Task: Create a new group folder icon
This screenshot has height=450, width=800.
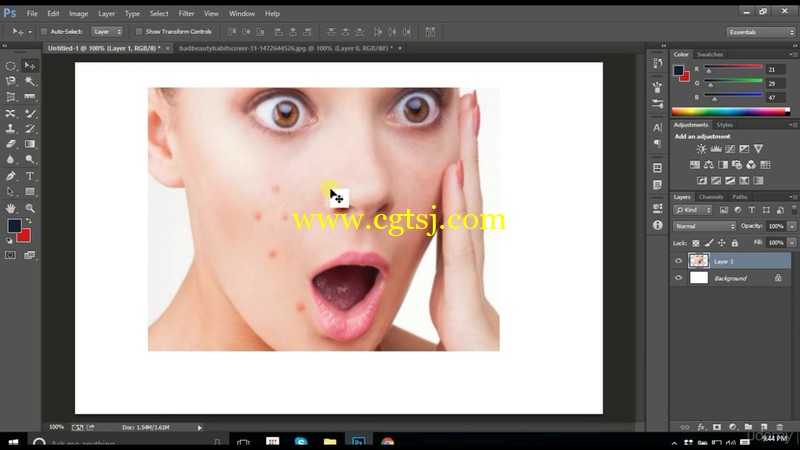Action: (748, 427)
